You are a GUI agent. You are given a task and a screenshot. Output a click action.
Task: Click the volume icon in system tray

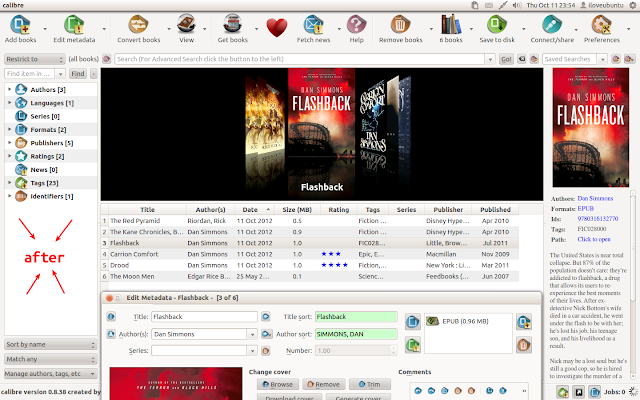coord(517,5)
